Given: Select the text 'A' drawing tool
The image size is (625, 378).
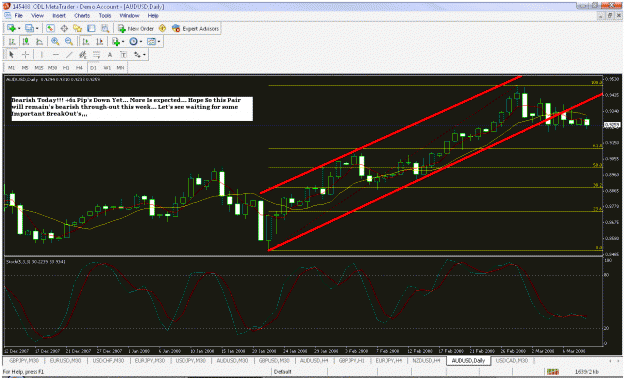Looking at the screenshot, I should tap(110, 55).
